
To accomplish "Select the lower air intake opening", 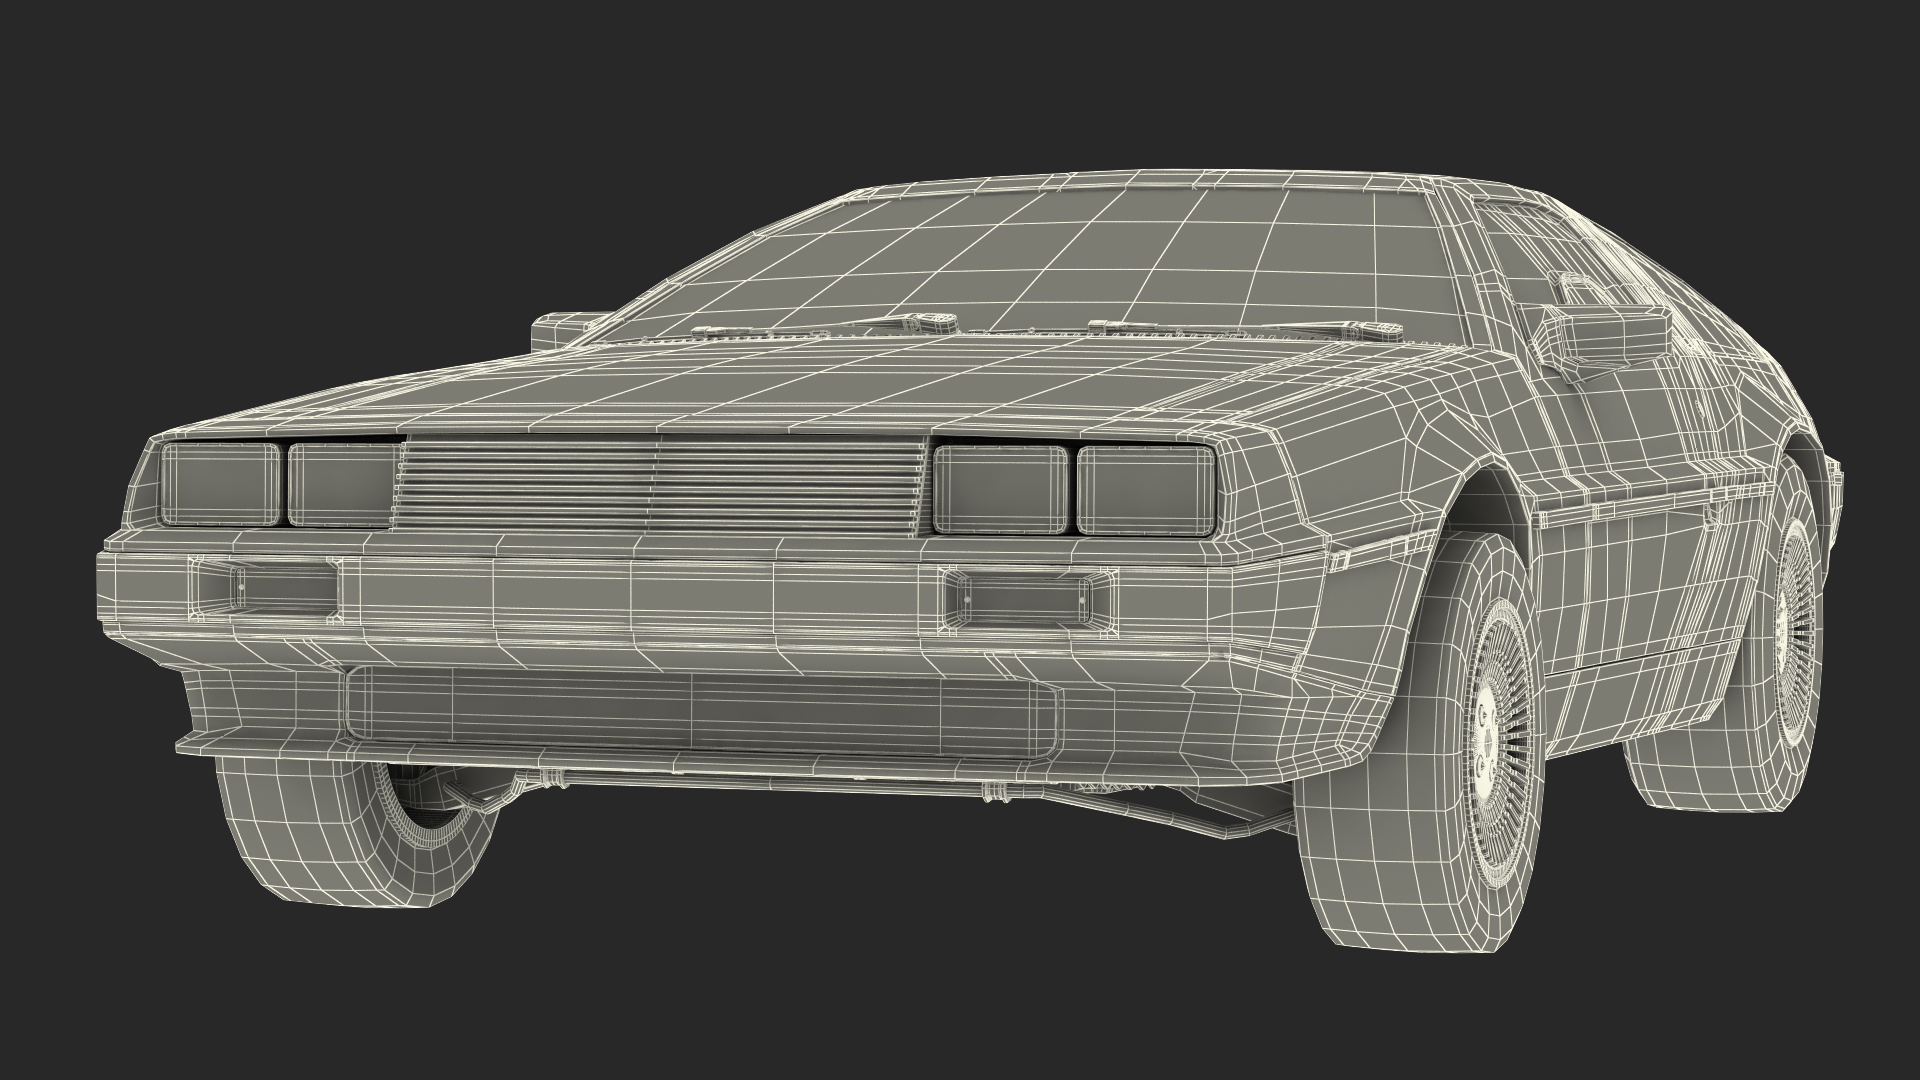I will [x=700, y=711].
